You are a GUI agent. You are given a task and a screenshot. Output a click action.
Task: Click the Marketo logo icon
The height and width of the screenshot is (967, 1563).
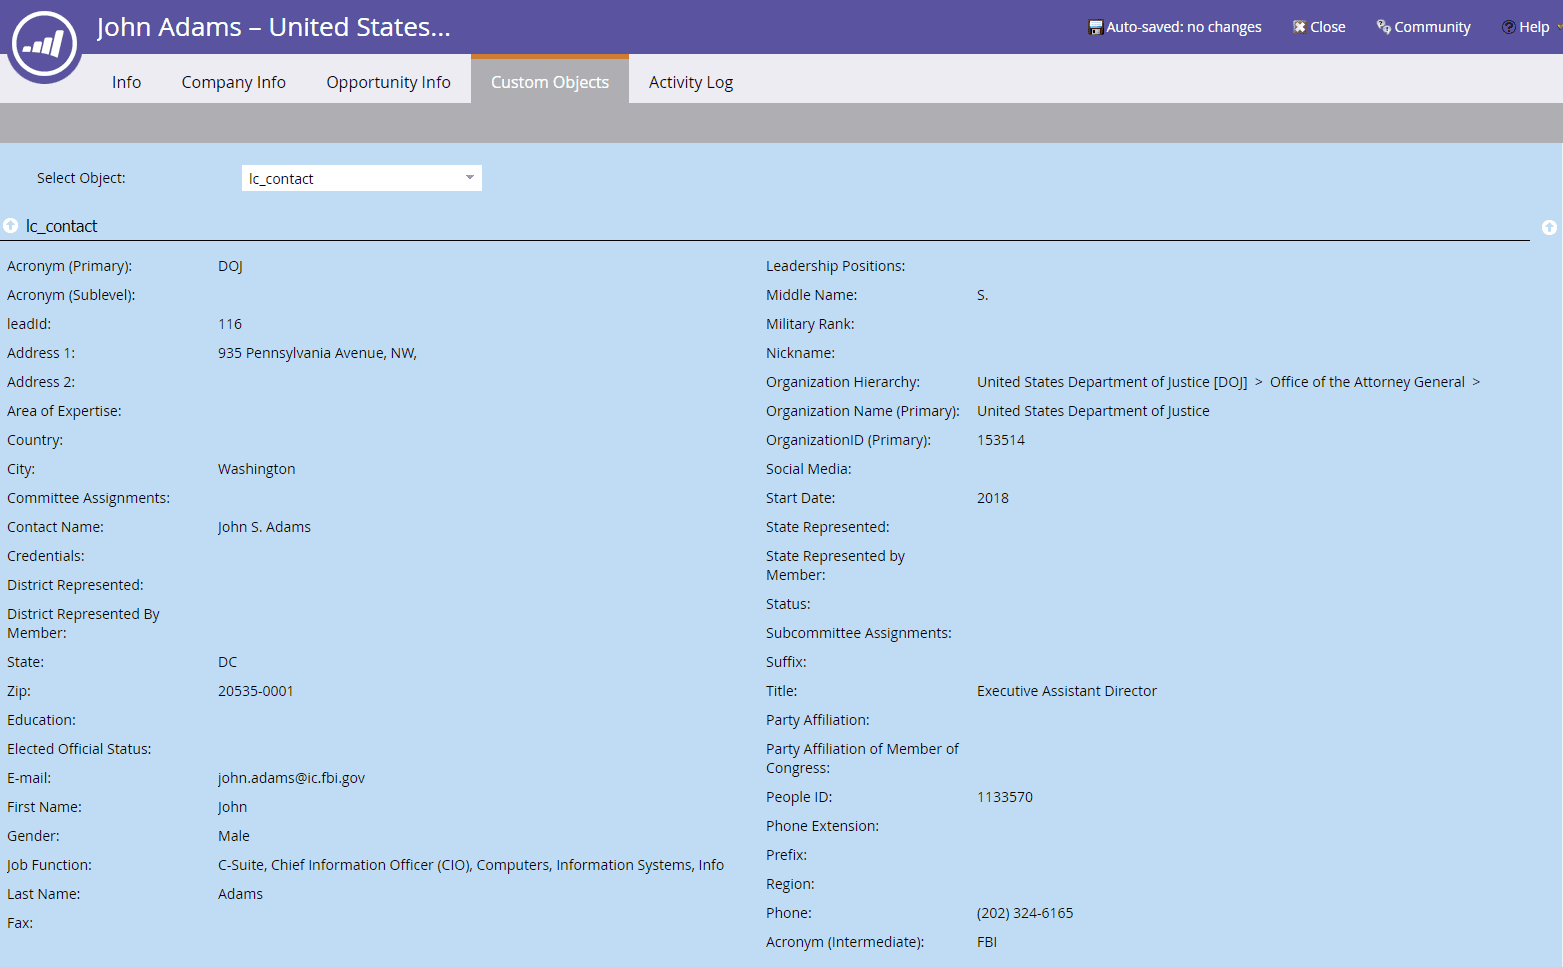[44, 43]
